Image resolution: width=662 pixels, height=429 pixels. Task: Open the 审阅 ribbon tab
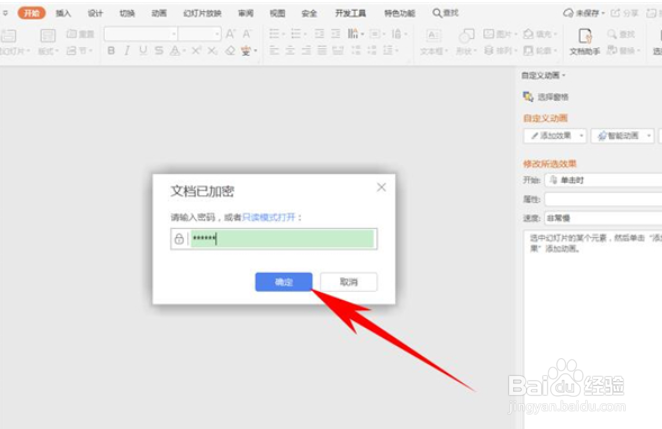(x=246, y=13)
